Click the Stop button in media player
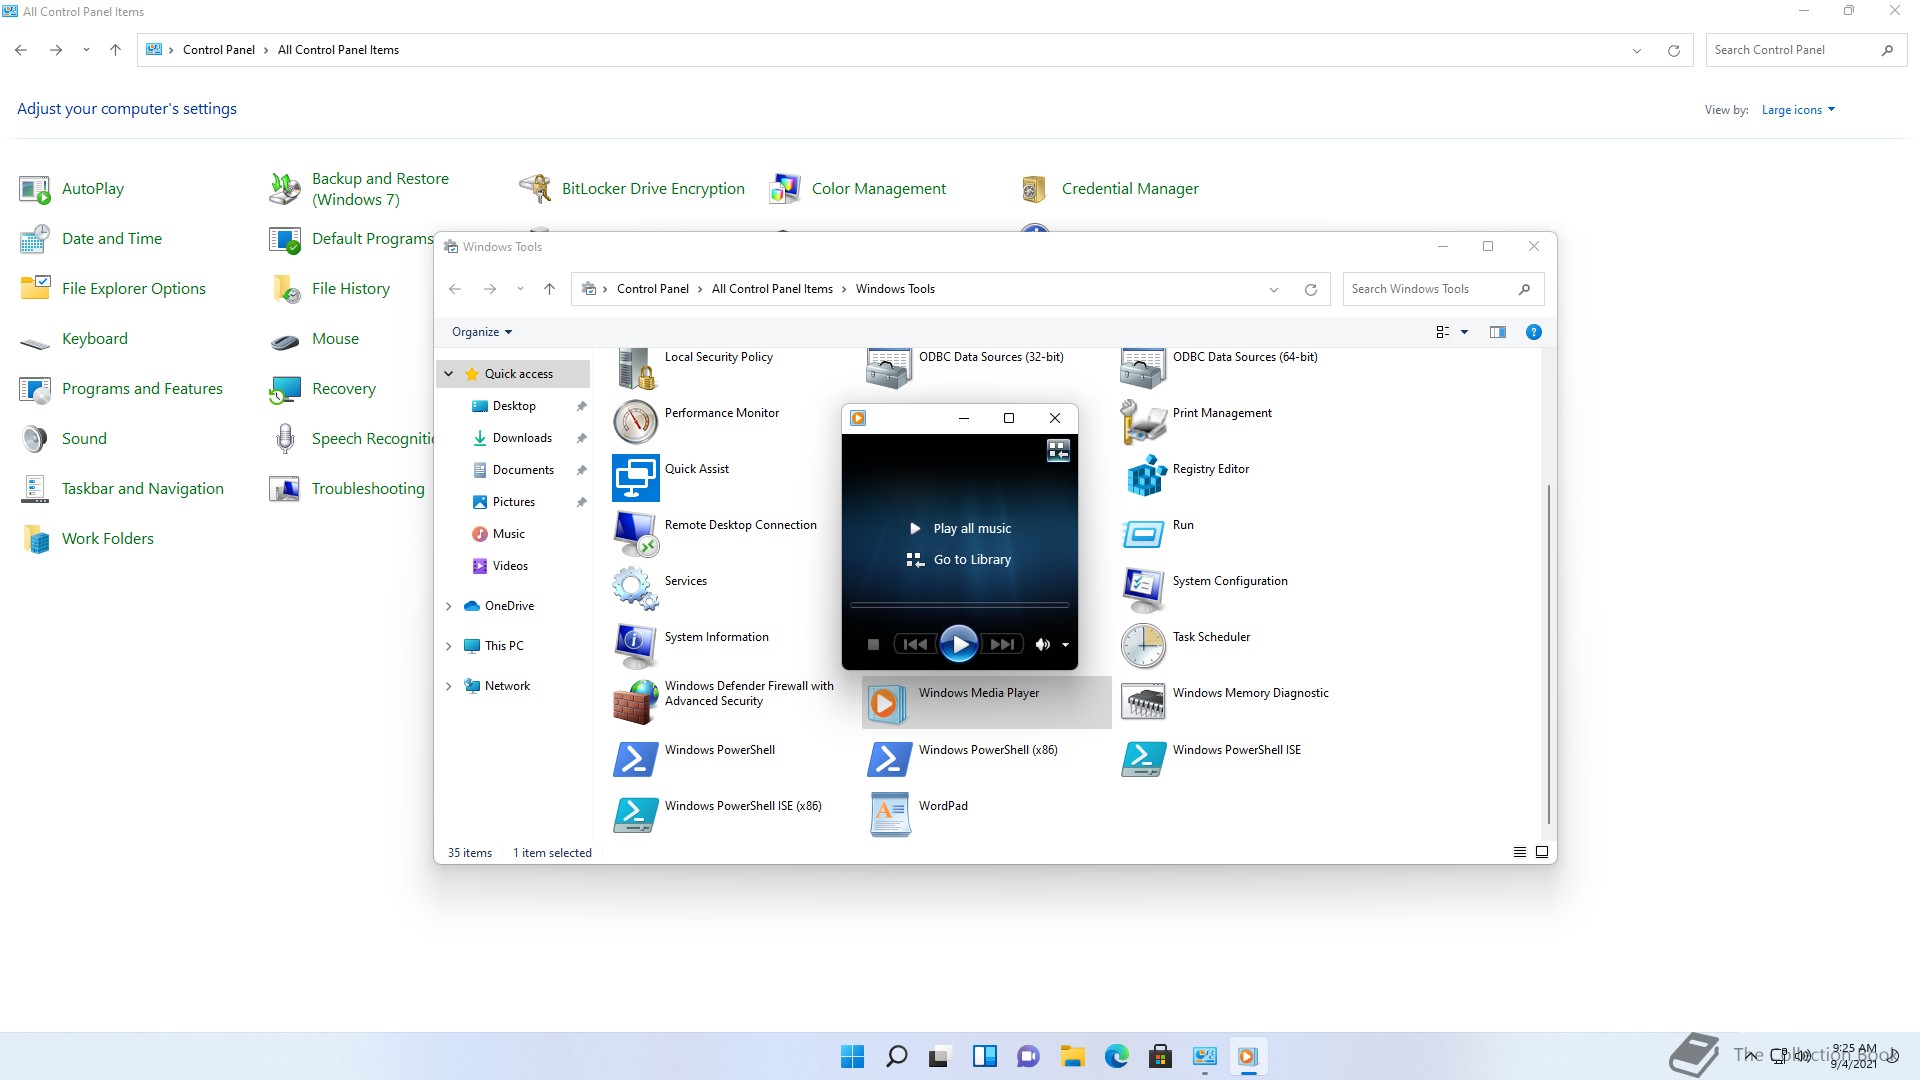 (x=873, y=645)
